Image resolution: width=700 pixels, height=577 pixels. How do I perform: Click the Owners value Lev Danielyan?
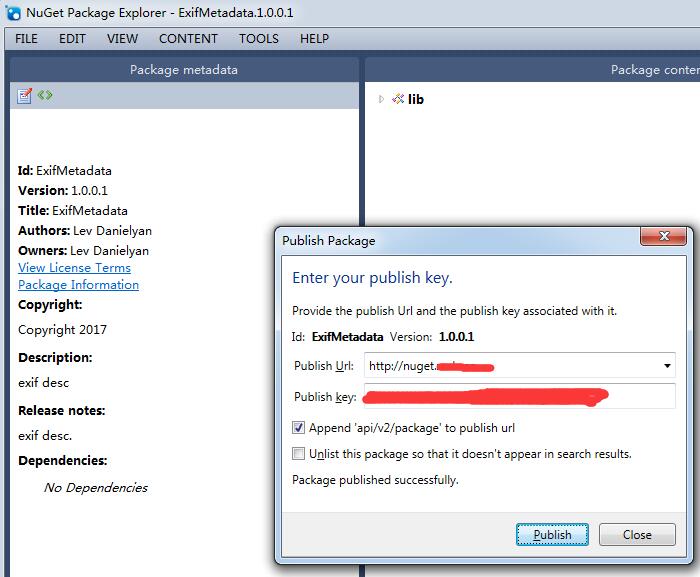[x=109, y=251]
